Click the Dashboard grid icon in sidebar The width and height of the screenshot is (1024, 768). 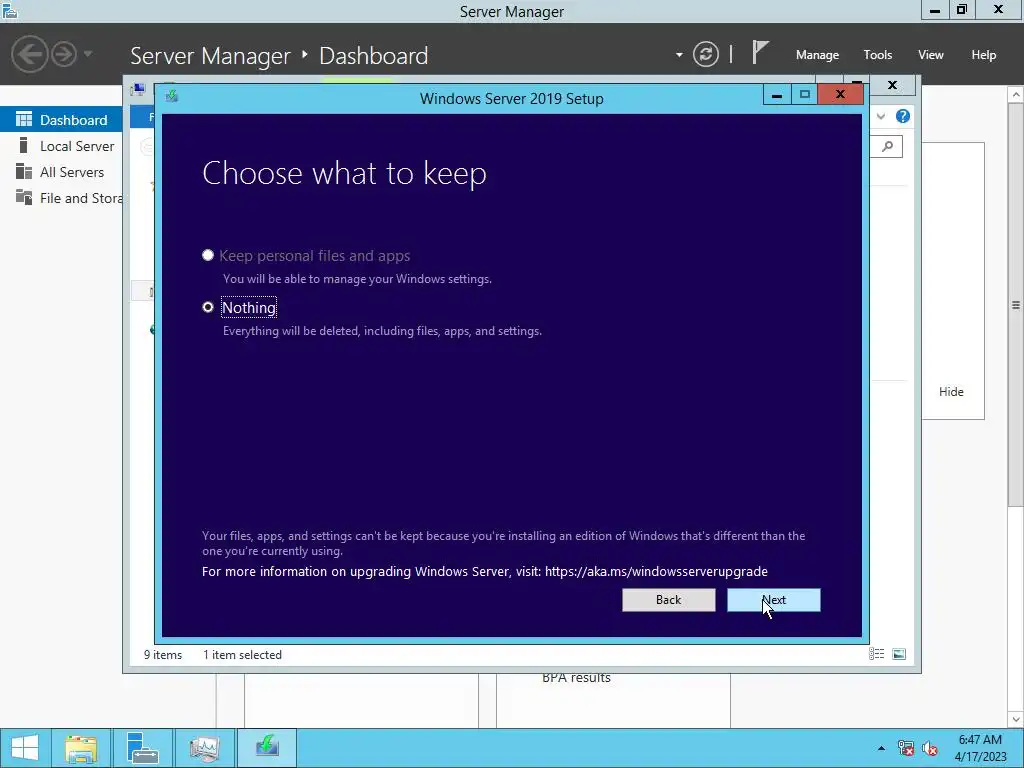point(24,119)
